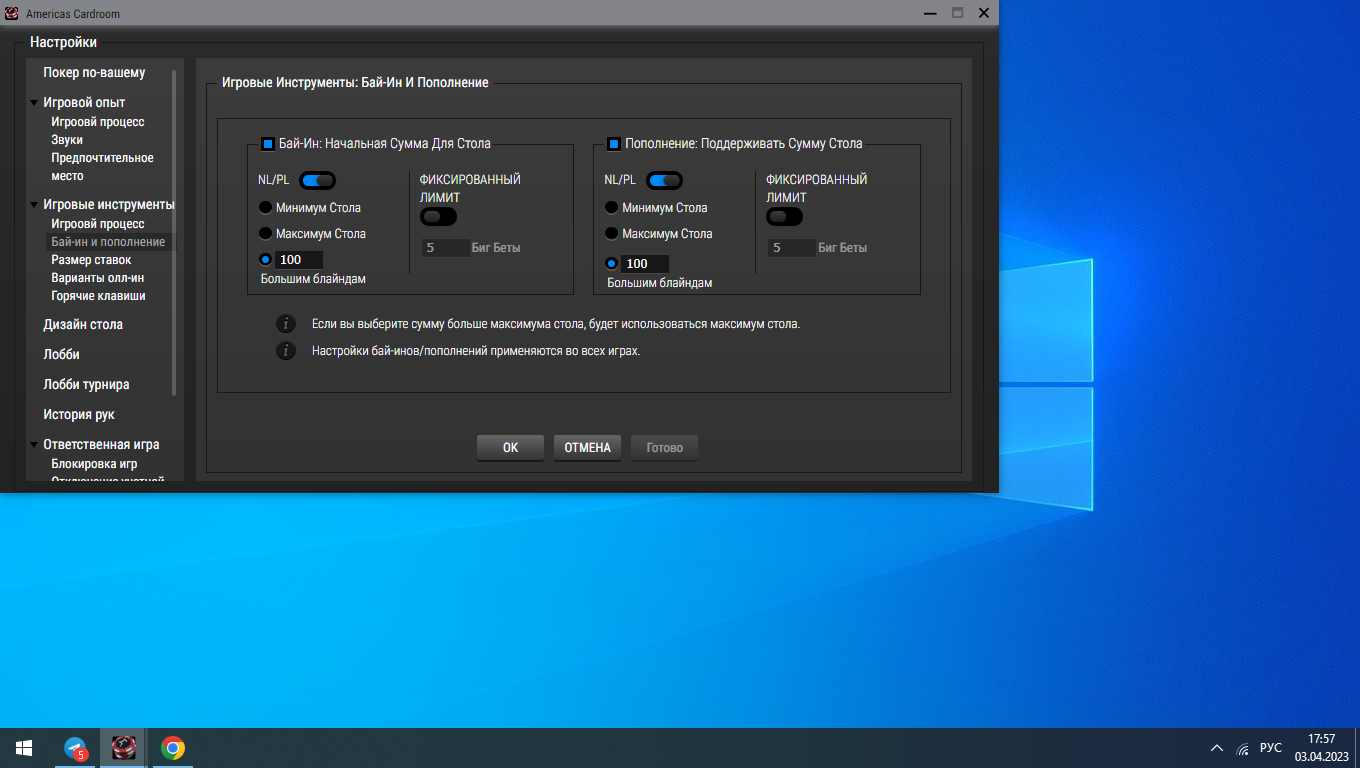Select Минимум Стола radio in Пополнение
The image size is (1360, 768).
[x=611, y=208]
